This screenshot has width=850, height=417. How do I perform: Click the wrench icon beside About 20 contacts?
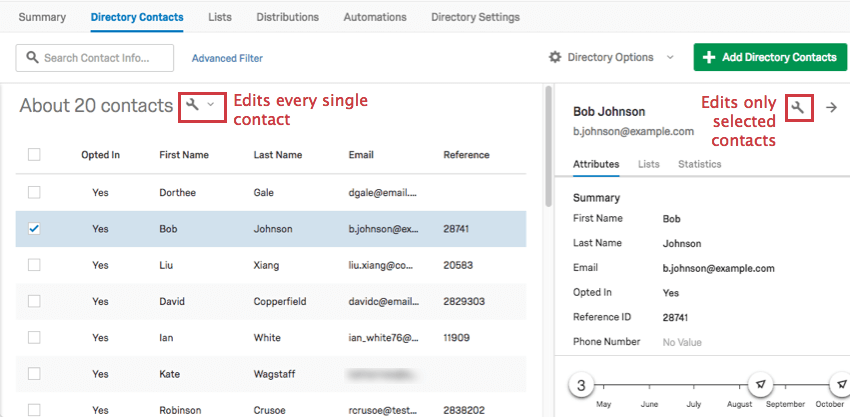pos(192,104)
